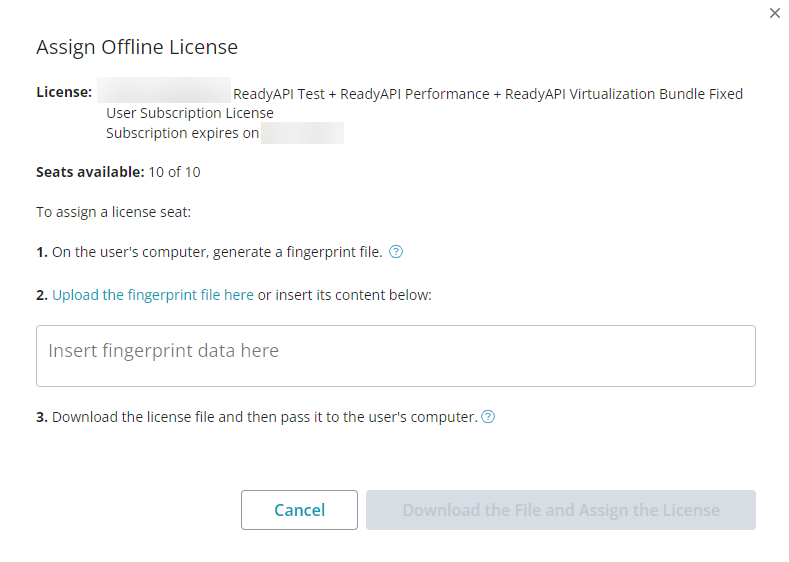Click 'Download the File and Assign the License'
Screen dimensions: 789x562
(561, 510)
